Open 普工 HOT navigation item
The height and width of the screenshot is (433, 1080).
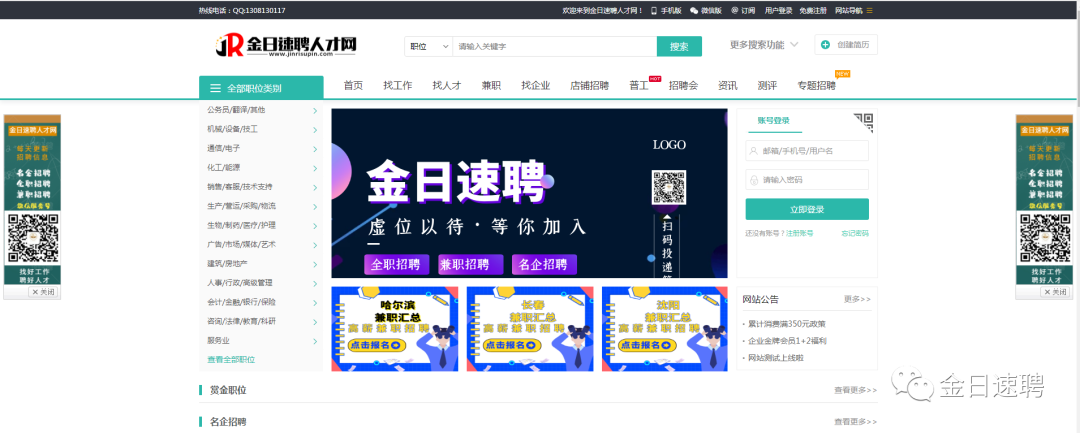(x=639, y=86)
